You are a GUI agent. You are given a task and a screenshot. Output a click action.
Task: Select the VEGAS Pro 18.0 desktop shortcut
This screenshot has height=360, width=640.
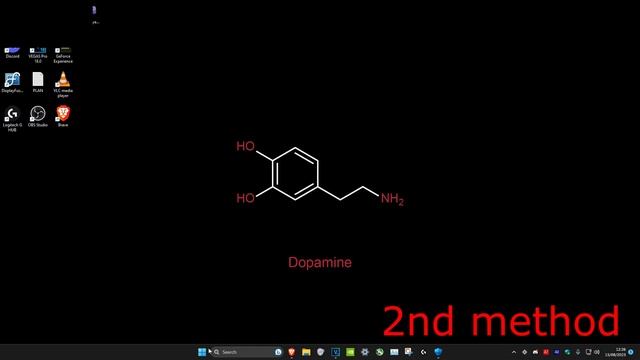click(x=38, y=55)
